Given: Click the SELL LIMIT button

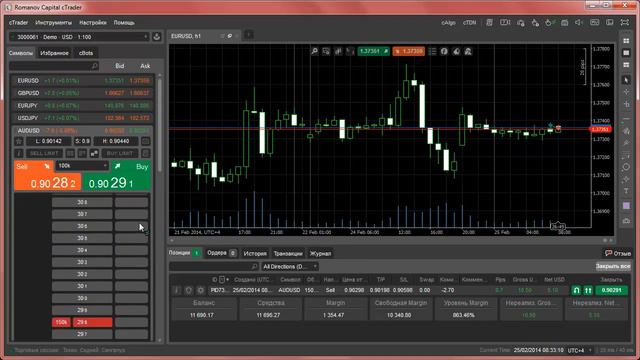Looking at the screenshot, I should (x=44, y=153).
